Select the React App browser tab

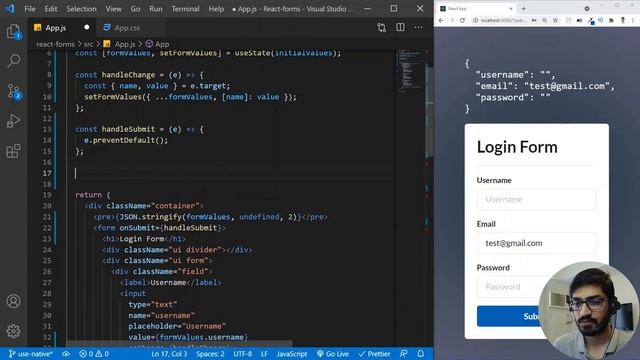[x=476, y=8]
